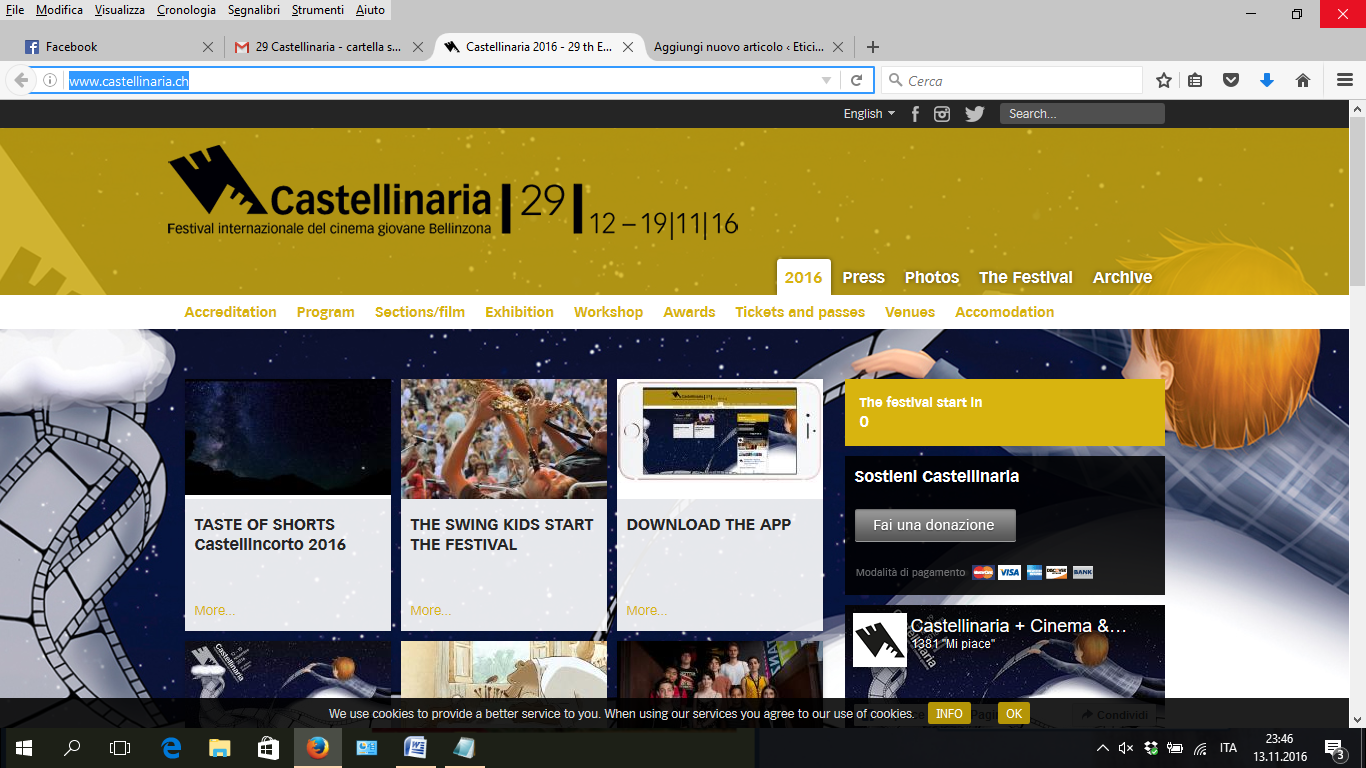Open Castellinaria Twitter icon in header
Screen dimensions: 1366x768
pos(975,114)
